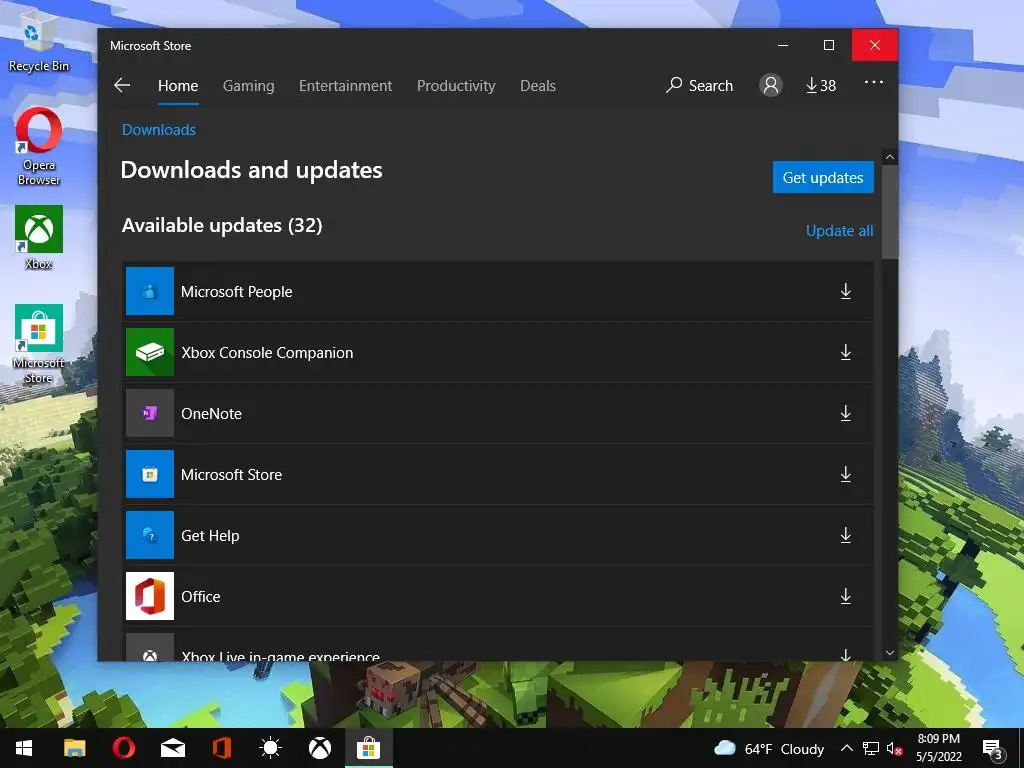Click the Get updates button
The width and height of the screenshot is (1024, 768).
coord(823,178)
